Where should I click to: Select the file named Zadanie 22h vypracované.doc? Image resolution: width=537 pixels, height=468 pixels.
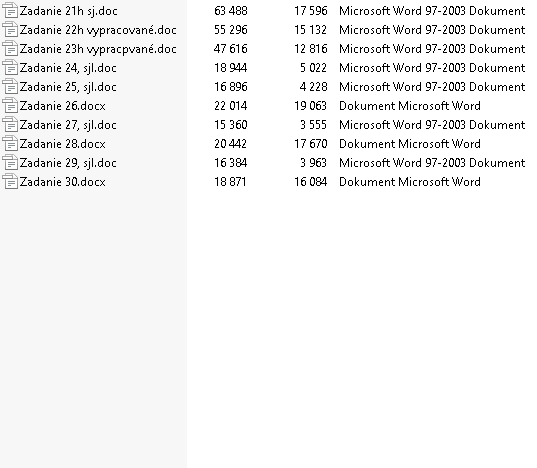(98, 30)
